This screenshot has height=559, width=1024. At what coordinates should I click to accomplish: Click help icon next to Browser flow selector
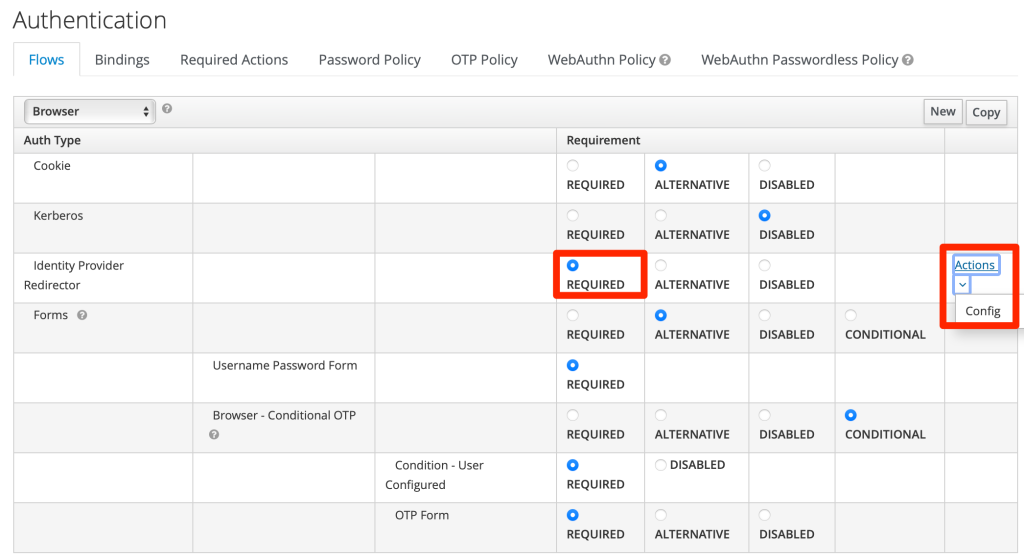(167, 109)
